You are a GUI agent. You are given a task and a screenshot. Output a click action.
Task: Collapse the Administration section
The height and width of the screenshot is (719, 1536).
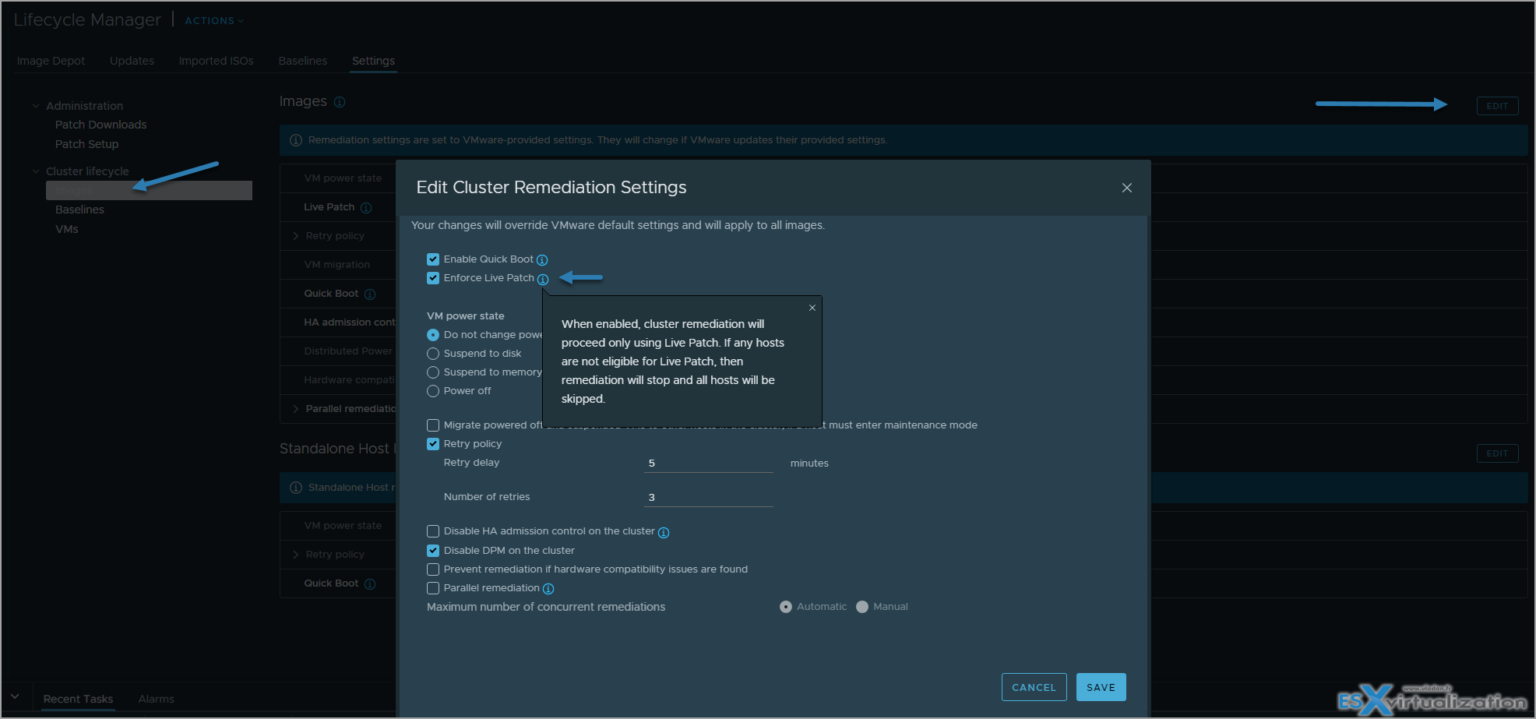[35, 105]
